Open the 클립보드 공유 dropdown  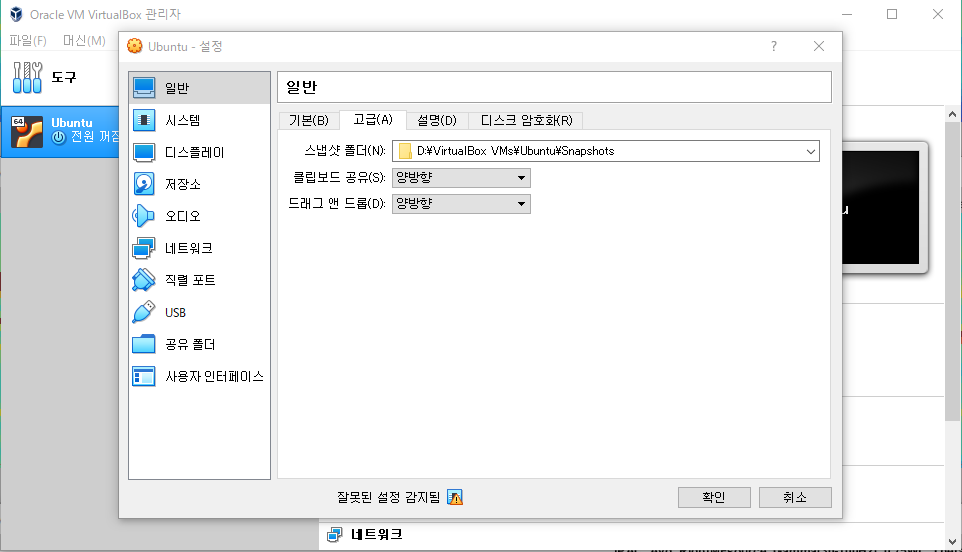pyautogui.click(x=461, y=178)
